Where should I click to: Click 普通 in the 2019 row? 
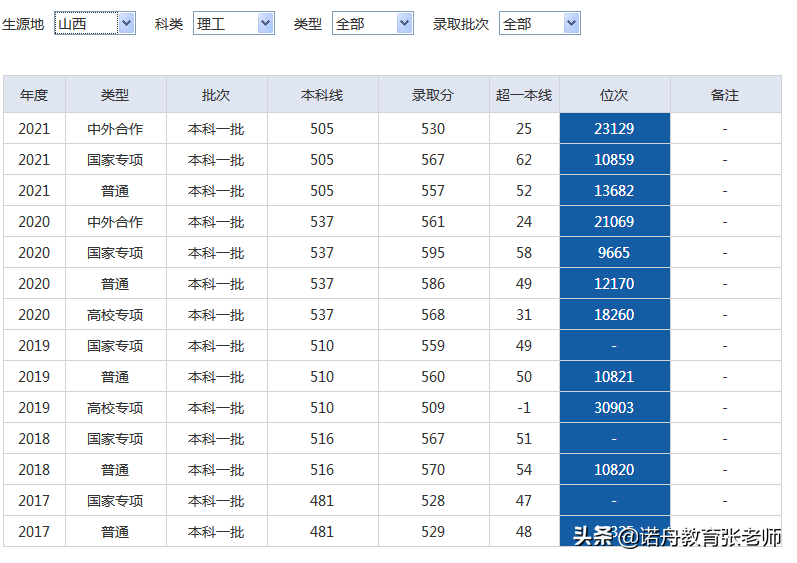tap(115, 377)
